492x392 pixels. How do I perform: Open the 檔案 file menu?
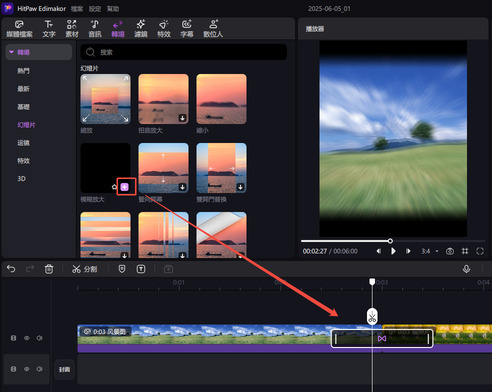77,9
